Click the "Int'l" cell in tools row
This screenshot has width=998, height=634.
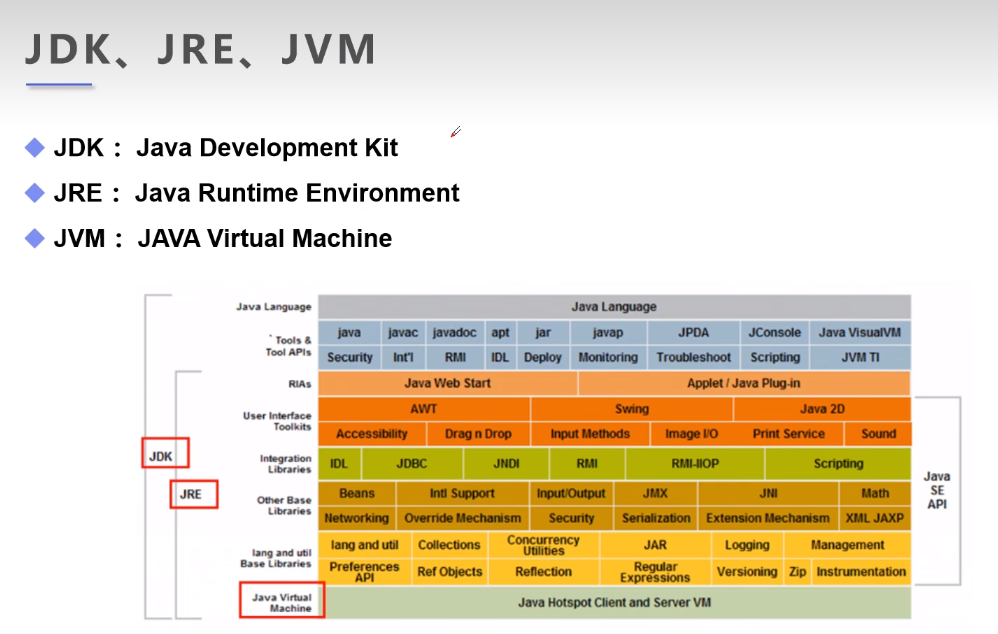click(404, 357)
